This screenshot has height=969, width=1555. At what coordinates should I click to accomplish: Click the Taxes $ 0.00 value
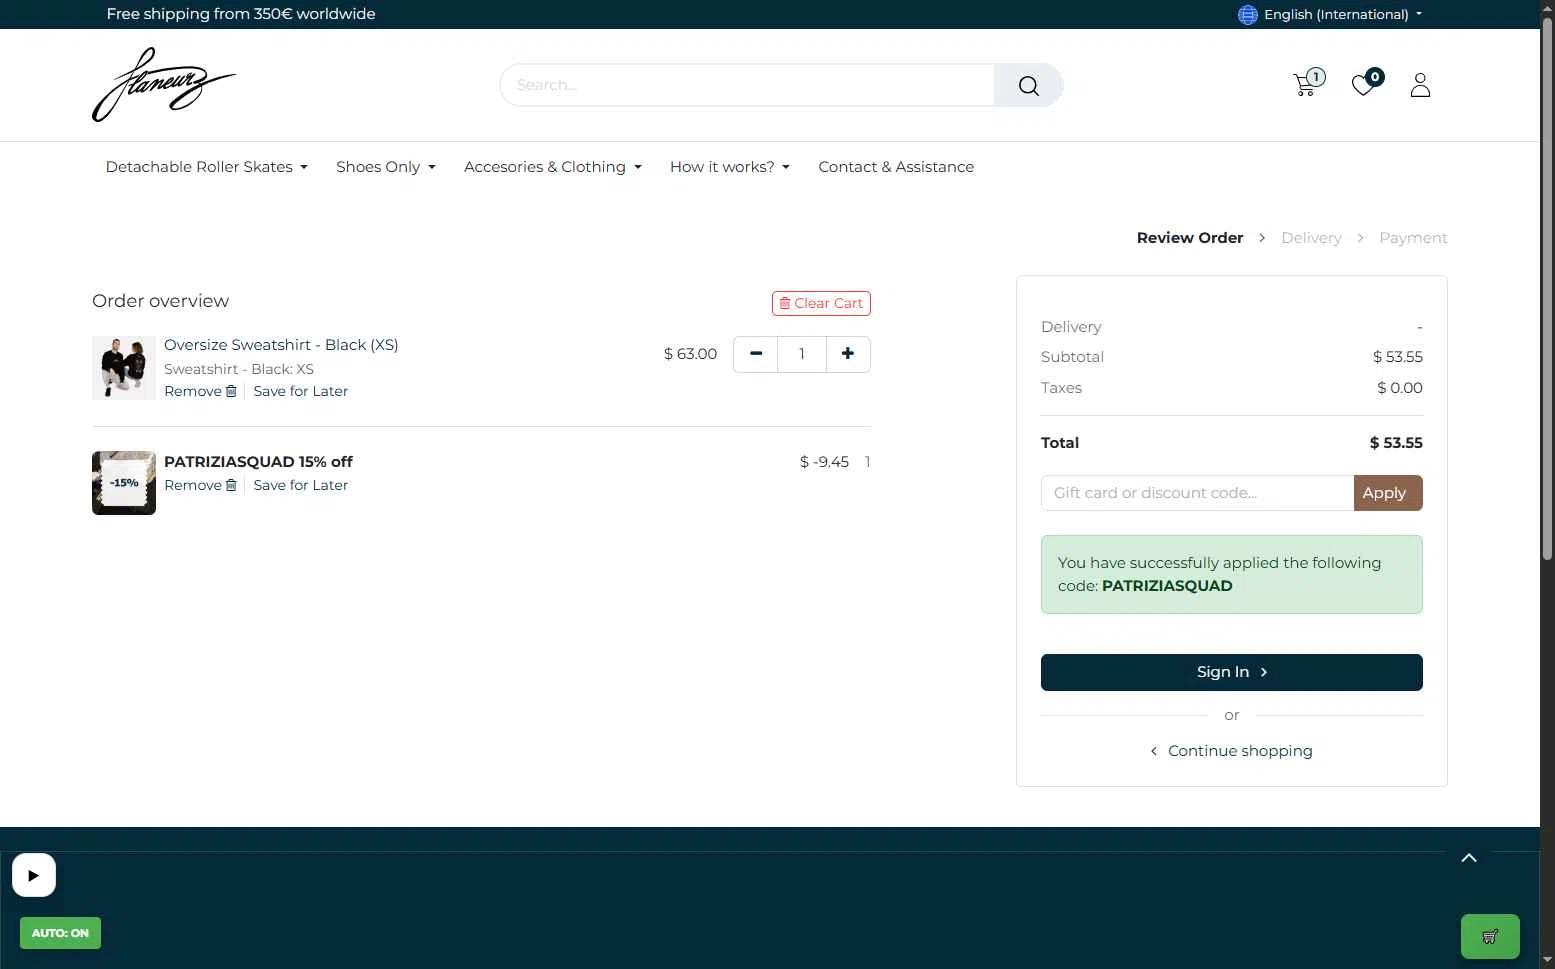point(1399,388)
